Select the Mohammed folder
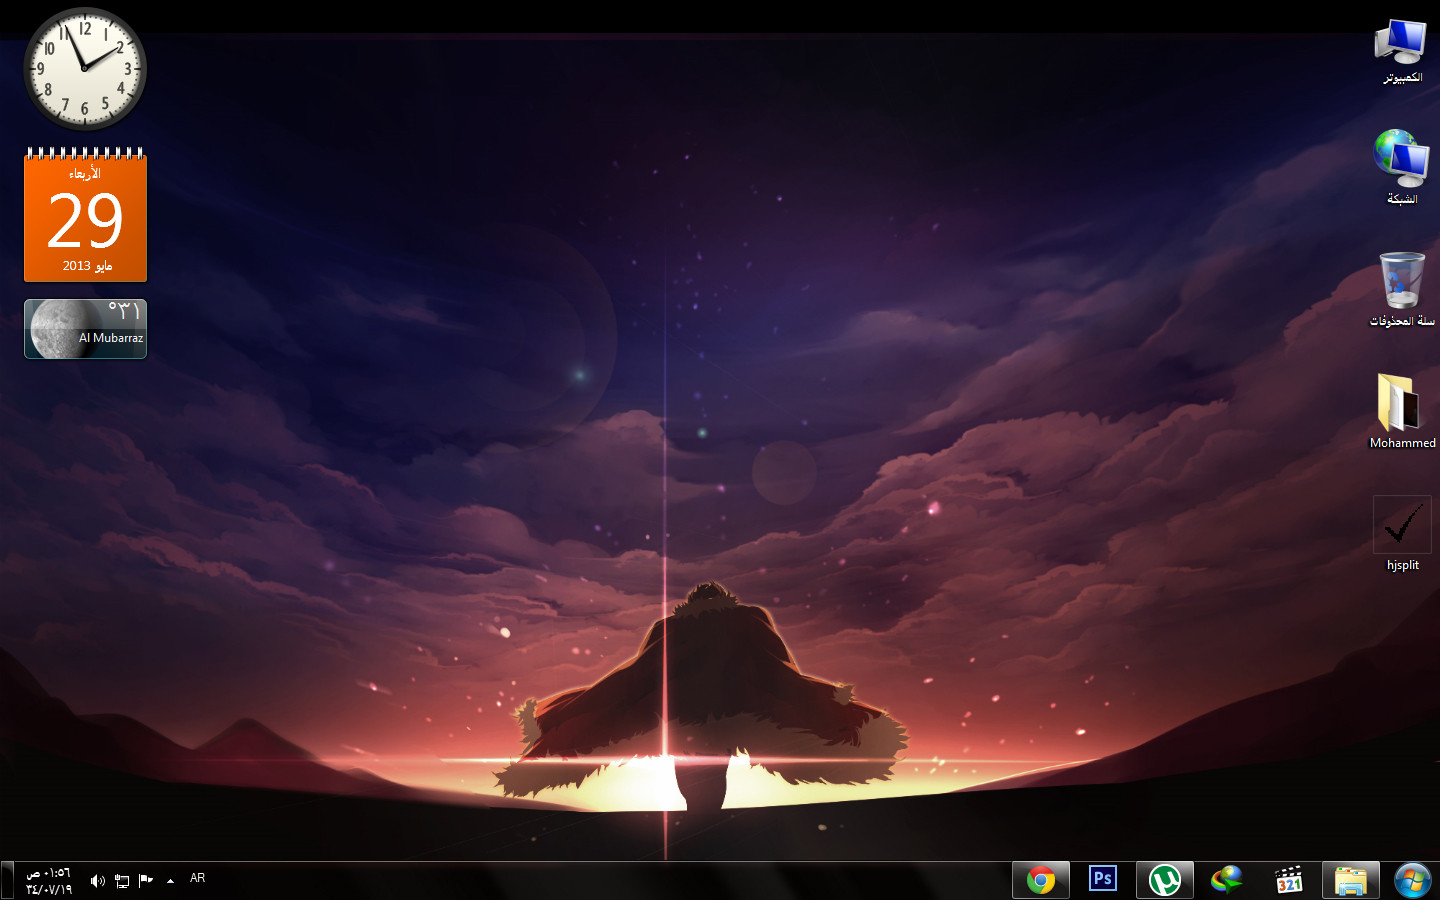Viewport: 1440px width, 900px height. point(1402,411)
